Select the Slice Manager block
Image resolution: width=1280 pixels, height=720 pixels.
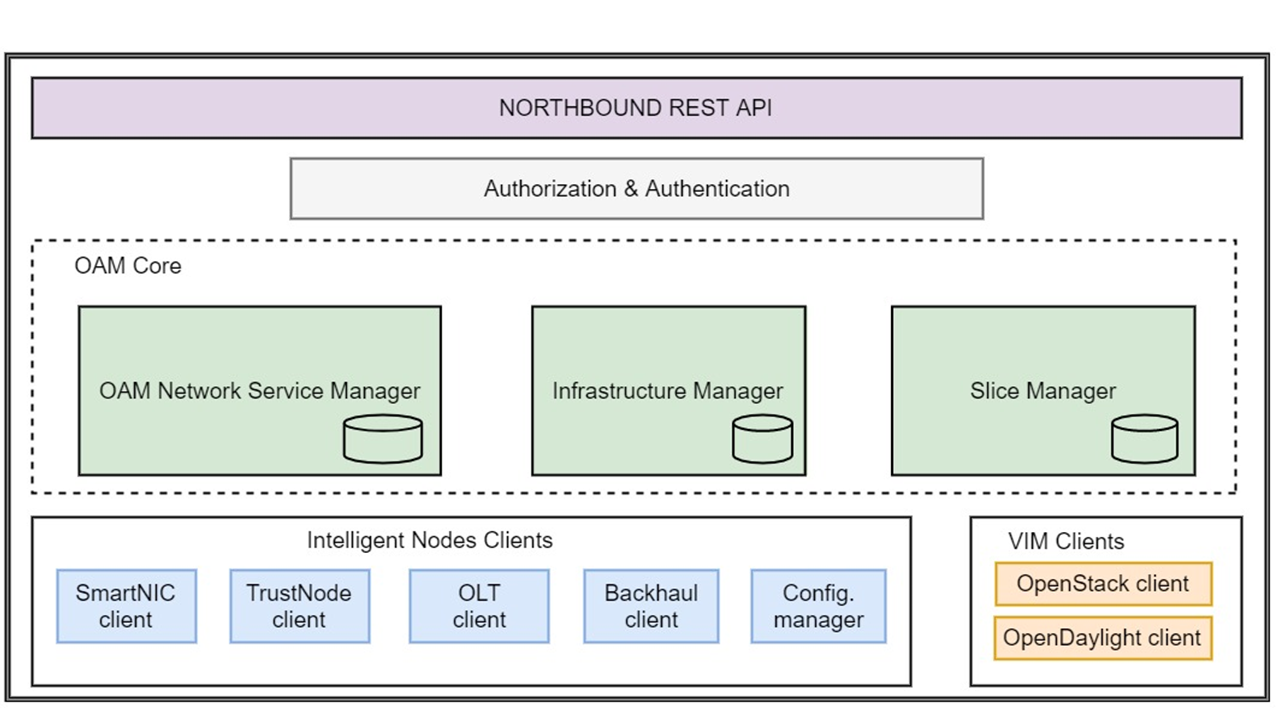[x=1043, y=391]
